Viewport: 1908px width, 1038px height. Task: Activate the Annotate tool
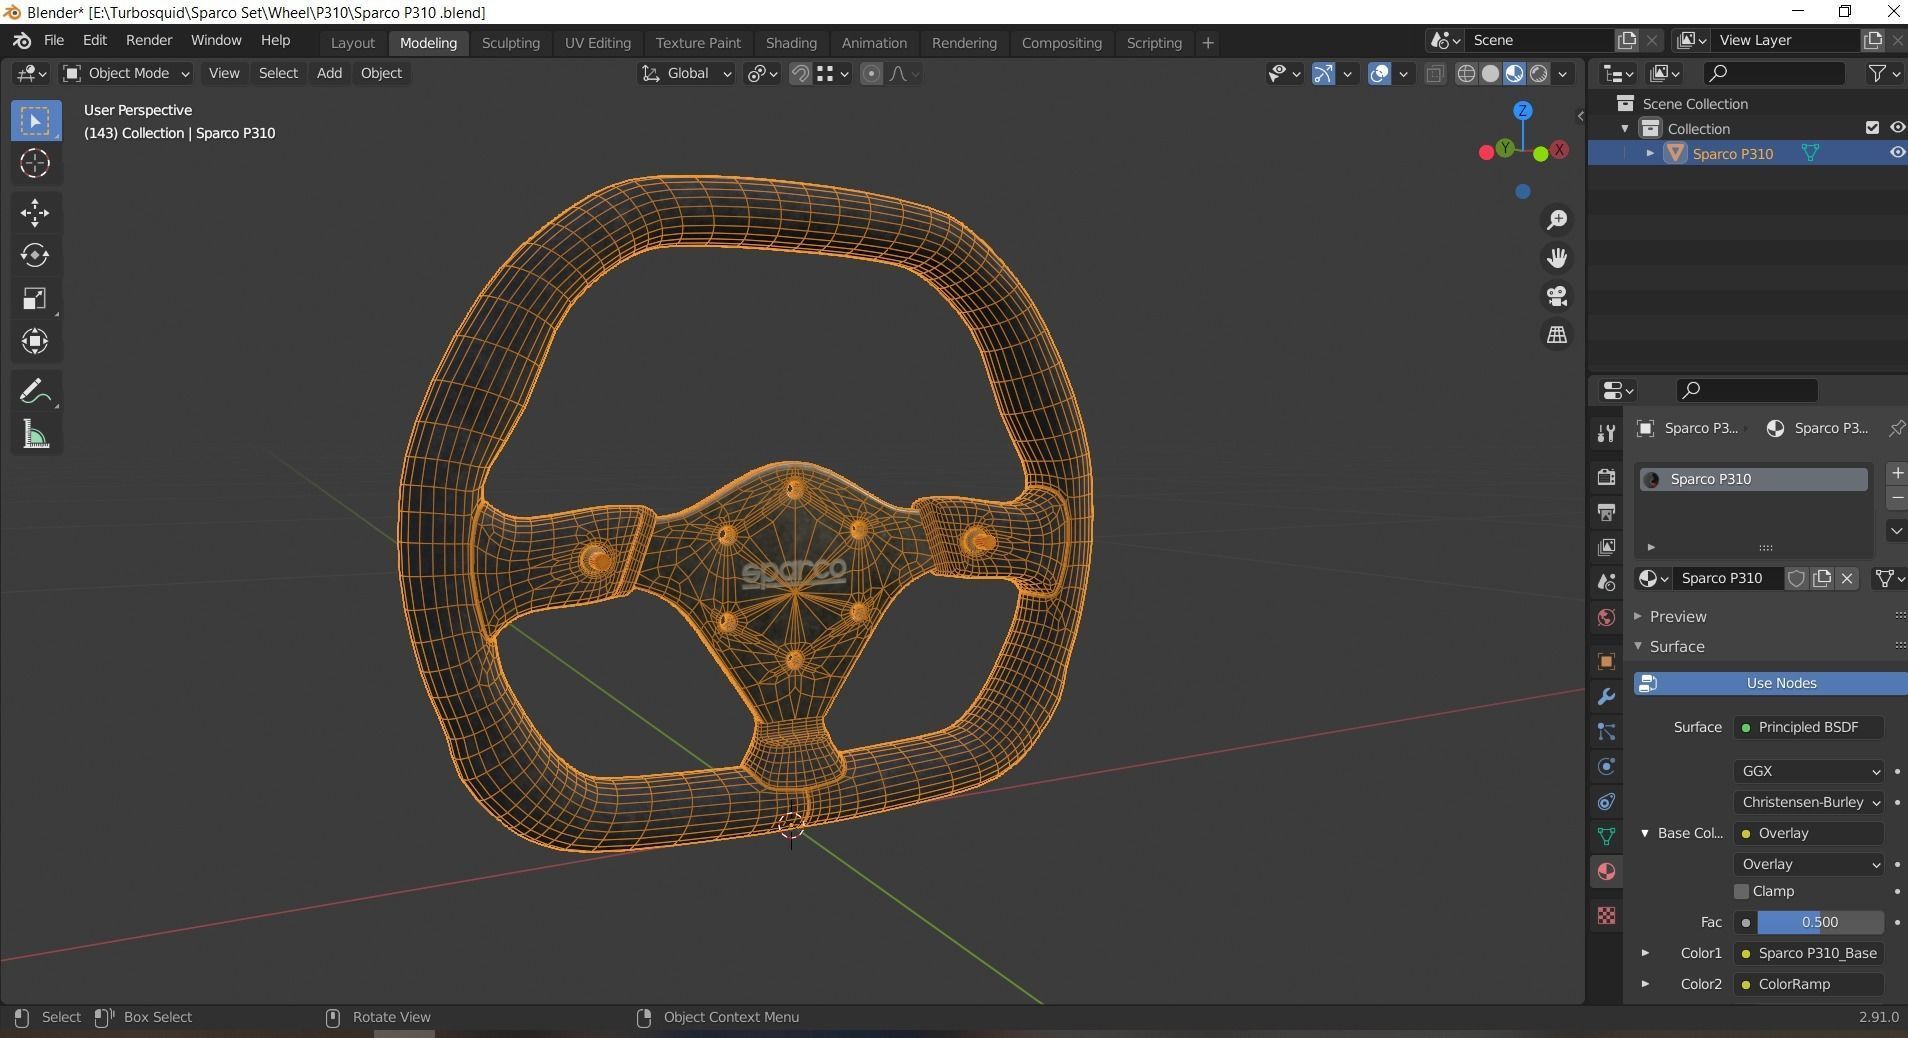coord(35,391)
